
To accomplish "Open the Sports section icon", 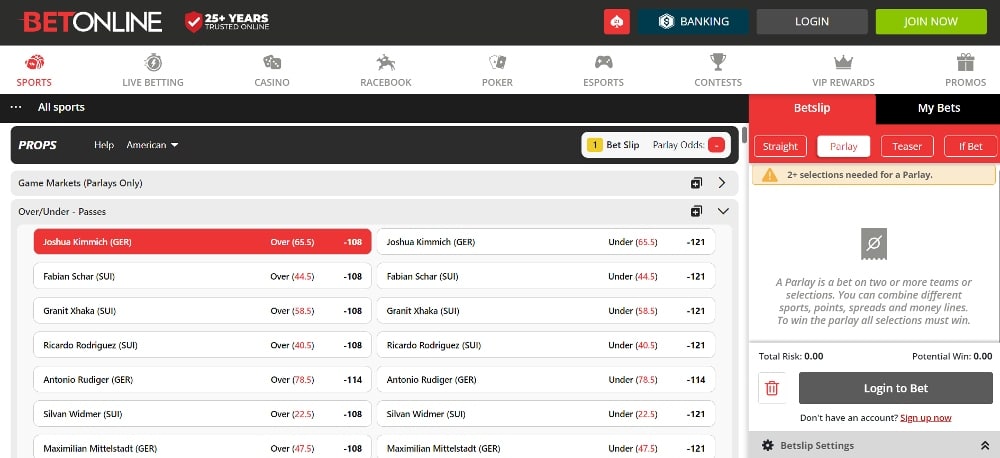I will [x=34, y=63].
